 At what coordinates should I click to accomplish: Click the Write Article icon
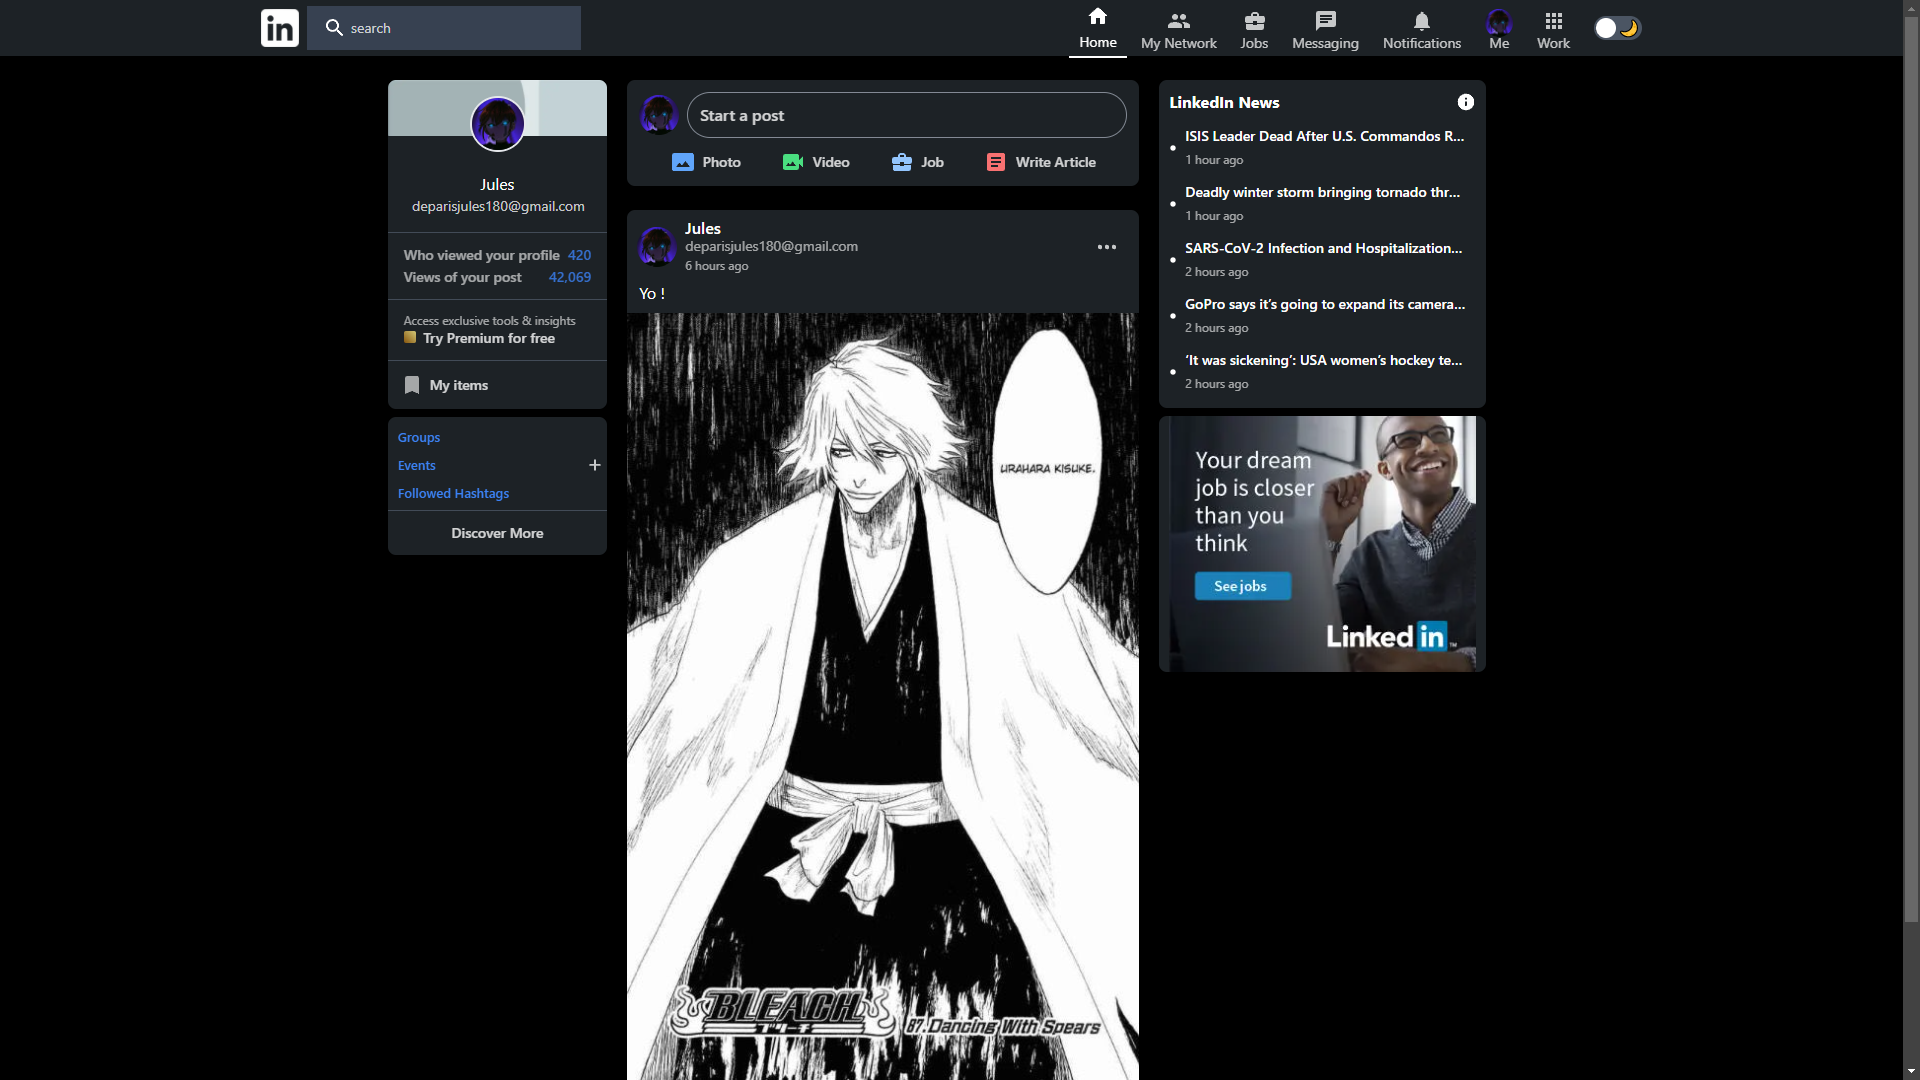point(995,161)
